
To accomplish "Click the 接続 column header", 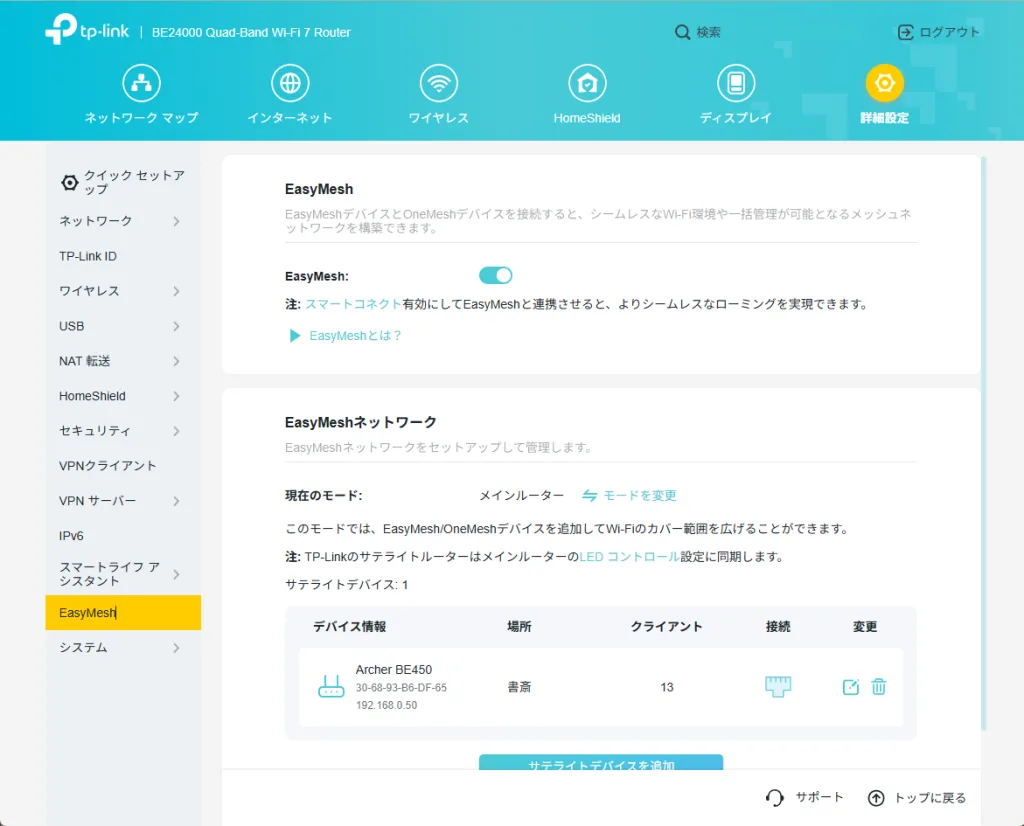I will pyautogui.click(x=778, y=627).
